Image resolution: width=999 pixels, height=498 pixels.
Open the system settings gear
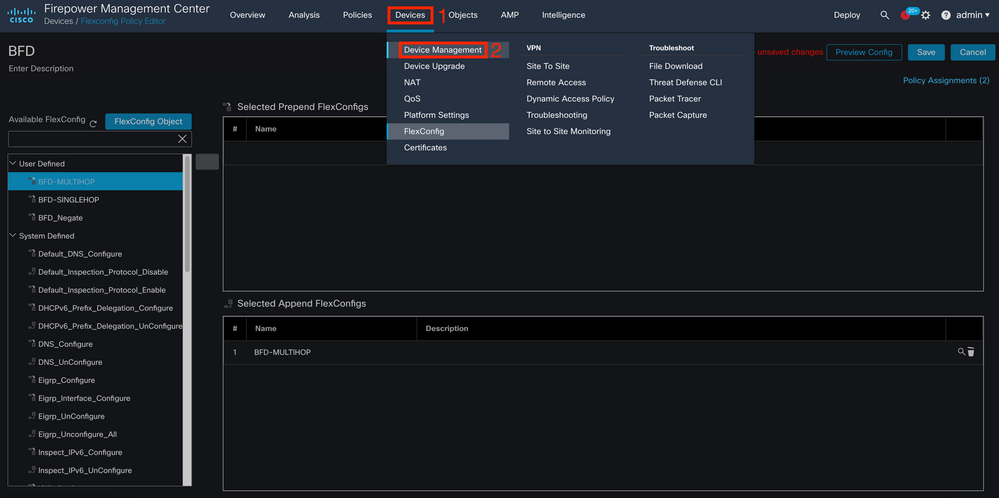click(926, 15)
